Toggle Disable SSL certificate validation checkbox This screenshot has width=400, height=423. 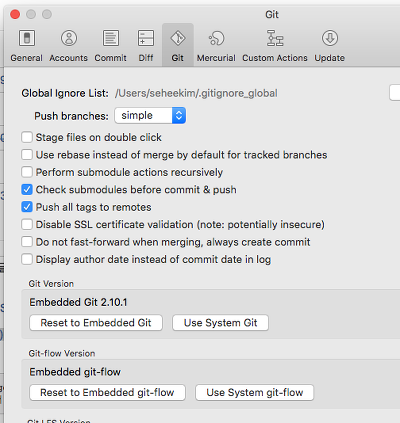[27, 224]
